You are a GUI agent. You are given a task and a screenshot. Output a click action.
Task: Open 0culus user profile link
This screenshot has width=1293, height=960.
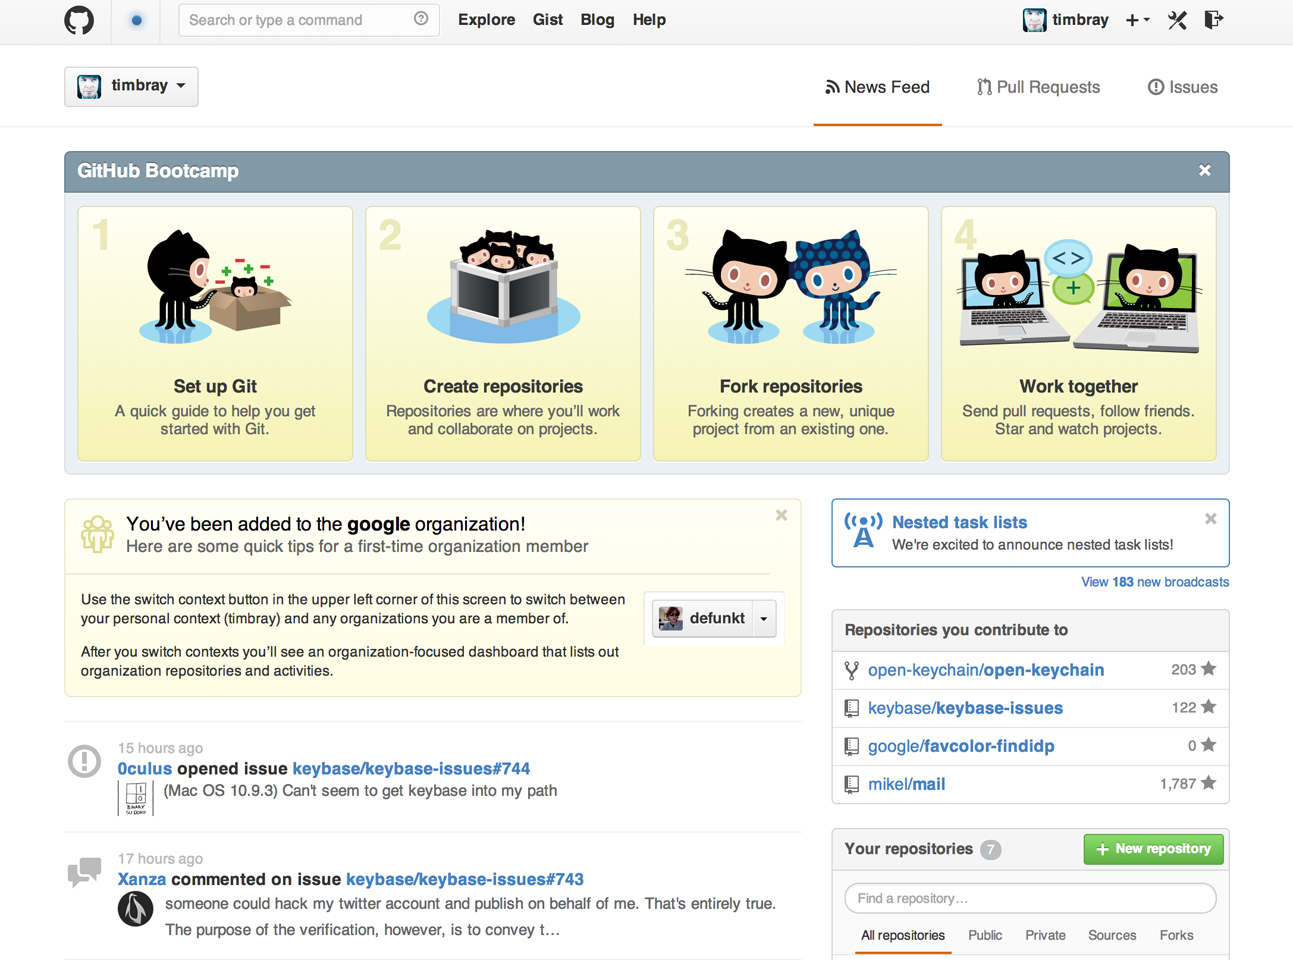pyautogui.click(x=145, y=769)
